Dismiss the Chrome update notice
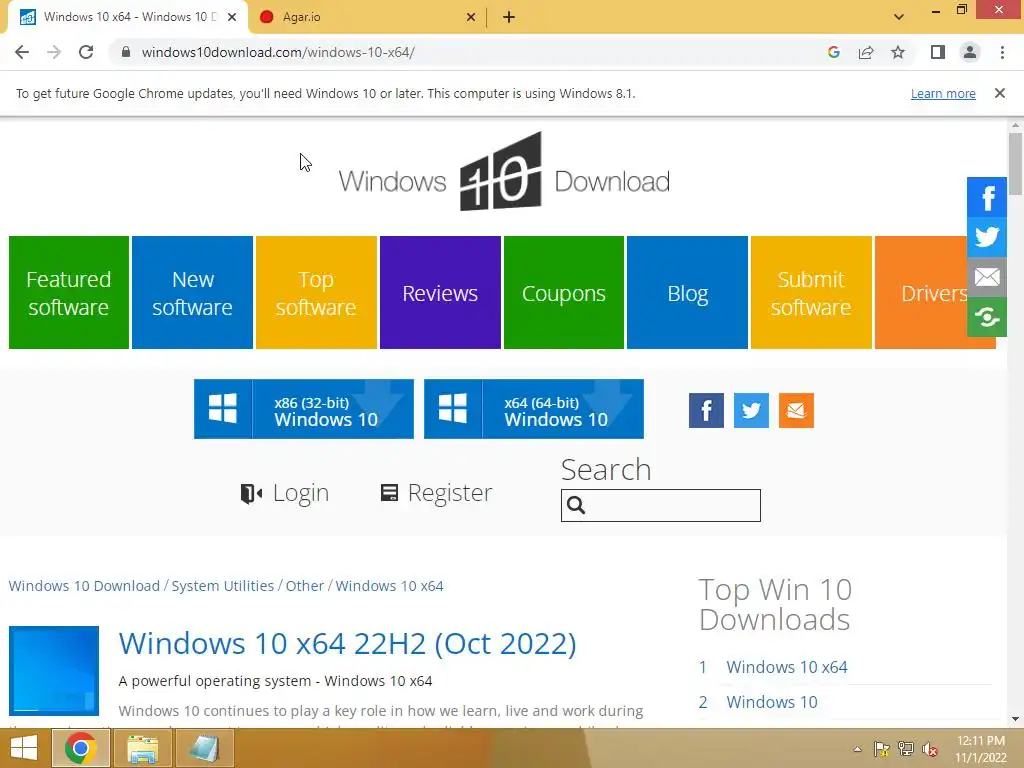 tap(1000, 93)
